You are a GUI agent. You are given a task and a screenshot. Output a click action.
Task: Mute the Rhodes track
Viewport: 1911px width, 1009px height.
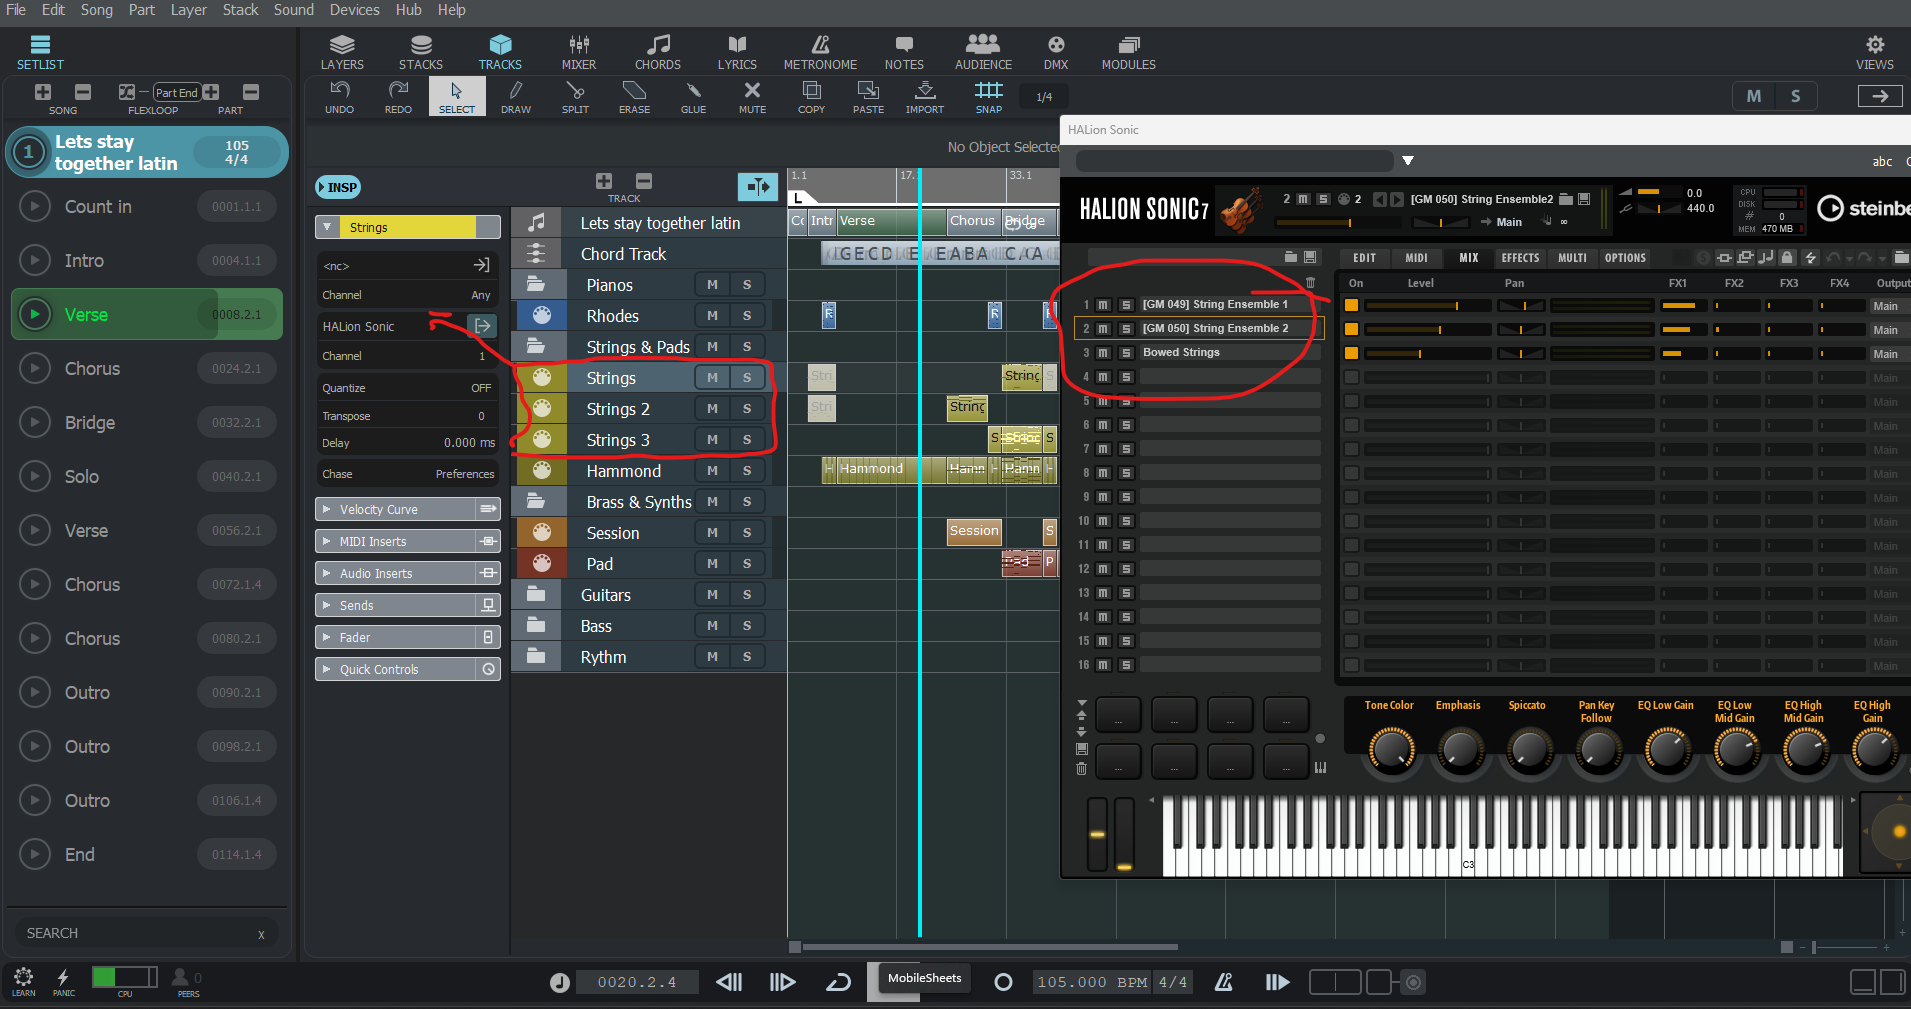[x=712, y=316]
